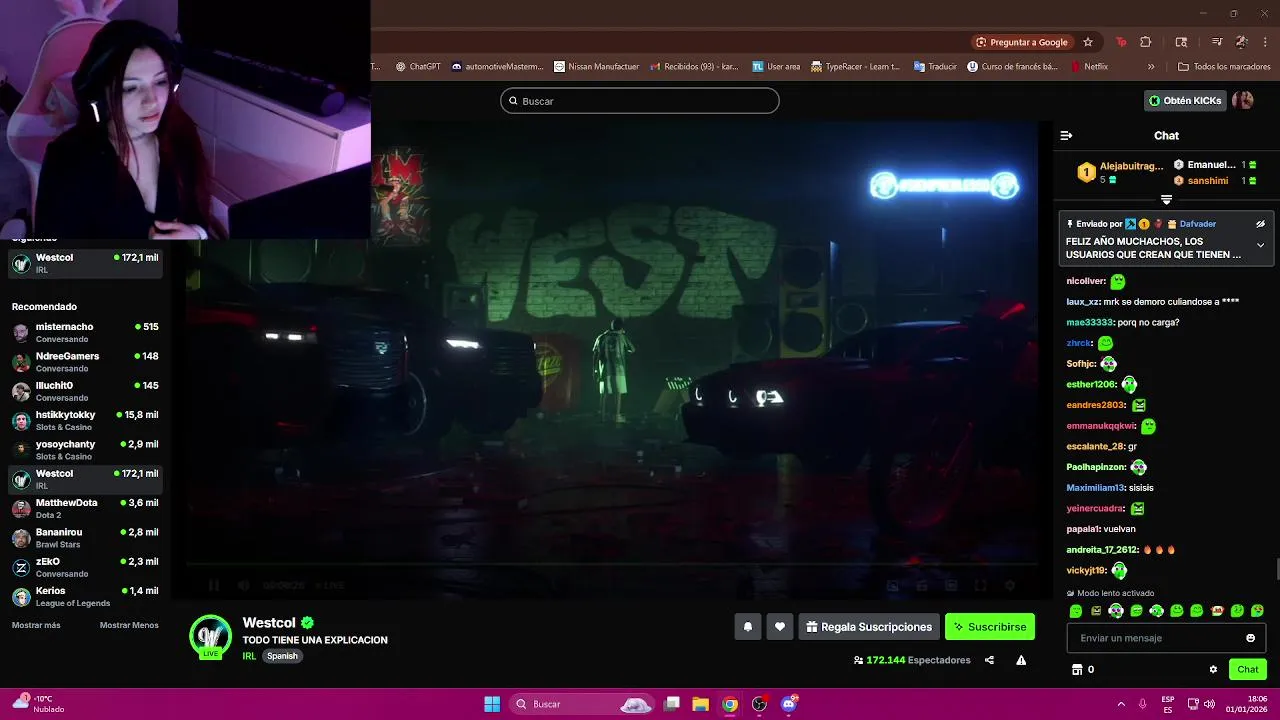This screenshot has width=1280, height=720.
Task: Open misternacho channel in Recomendado
Action: (x=85, y=332)
